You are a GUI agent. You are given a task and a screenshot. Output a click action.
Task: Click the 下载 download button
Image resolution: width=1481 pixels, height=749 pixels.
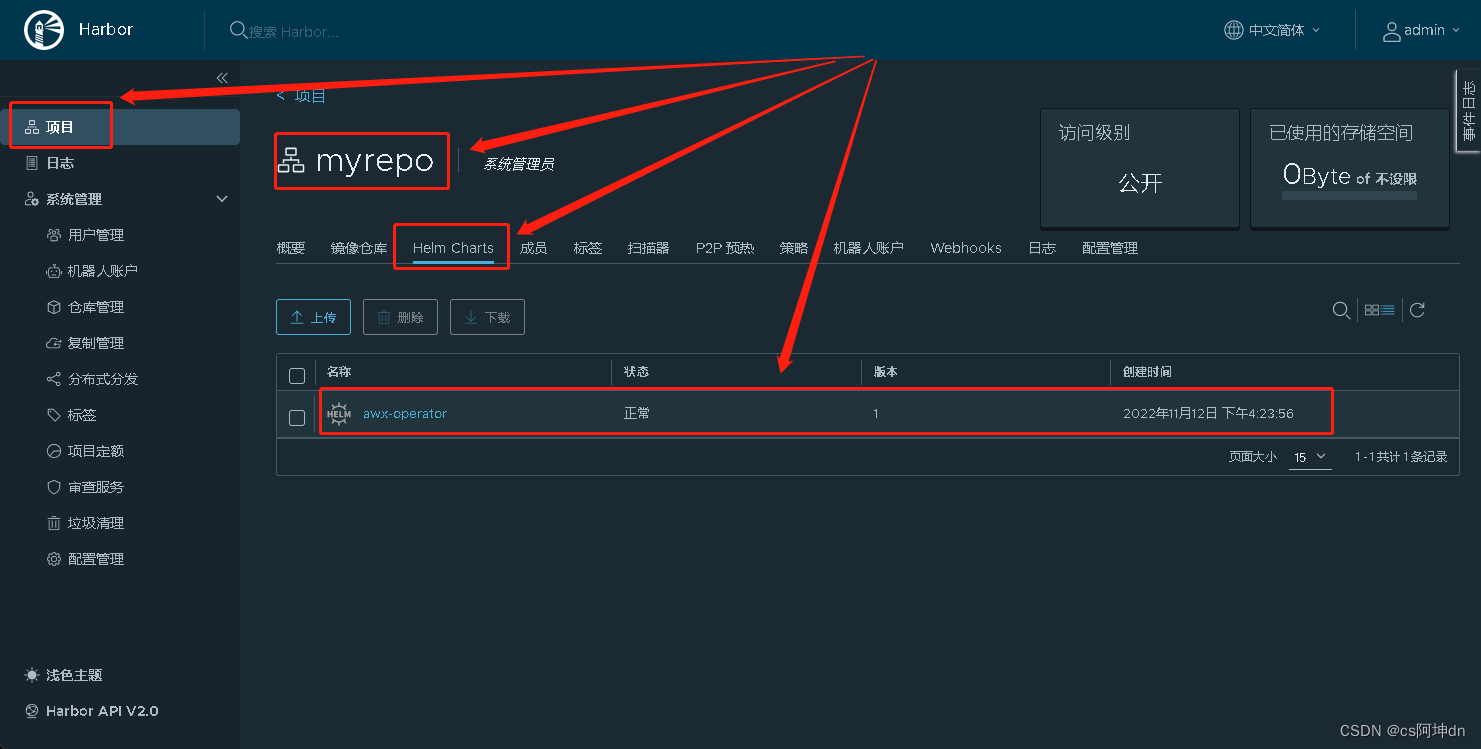pos(487,317)
